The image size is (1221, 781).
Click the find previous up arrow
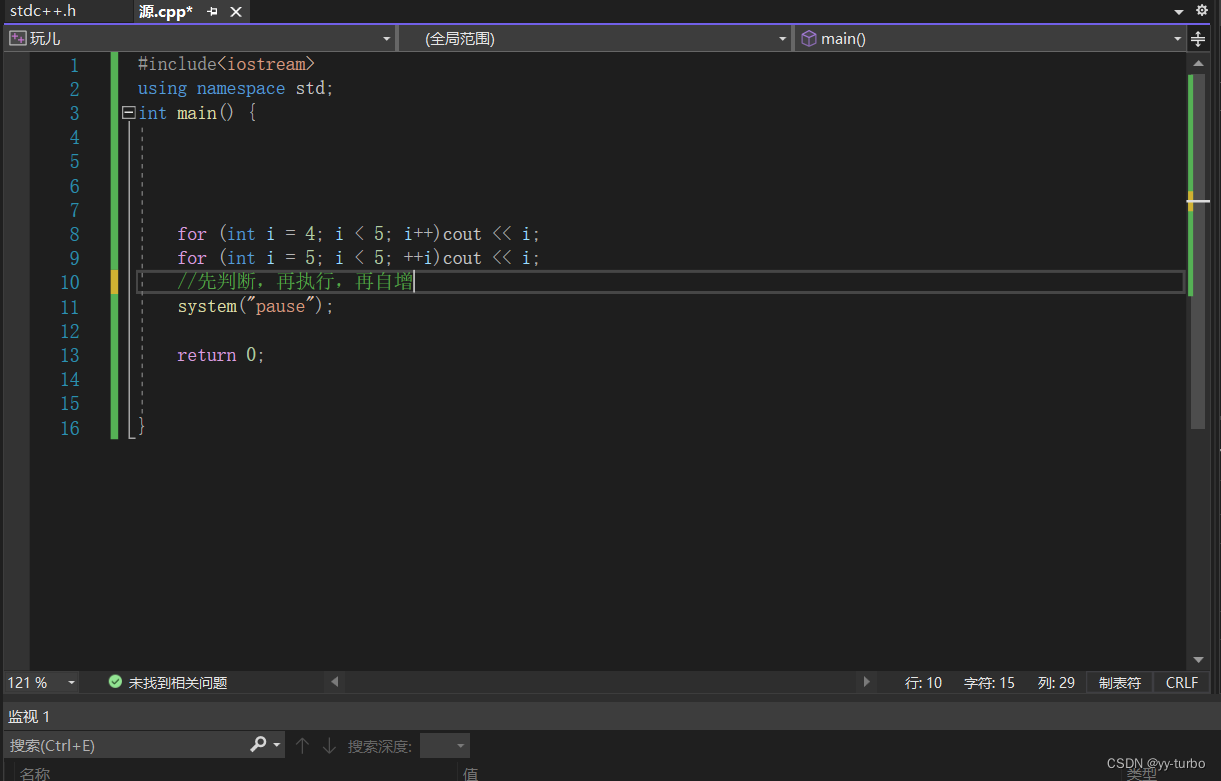[x=302, y=746]
